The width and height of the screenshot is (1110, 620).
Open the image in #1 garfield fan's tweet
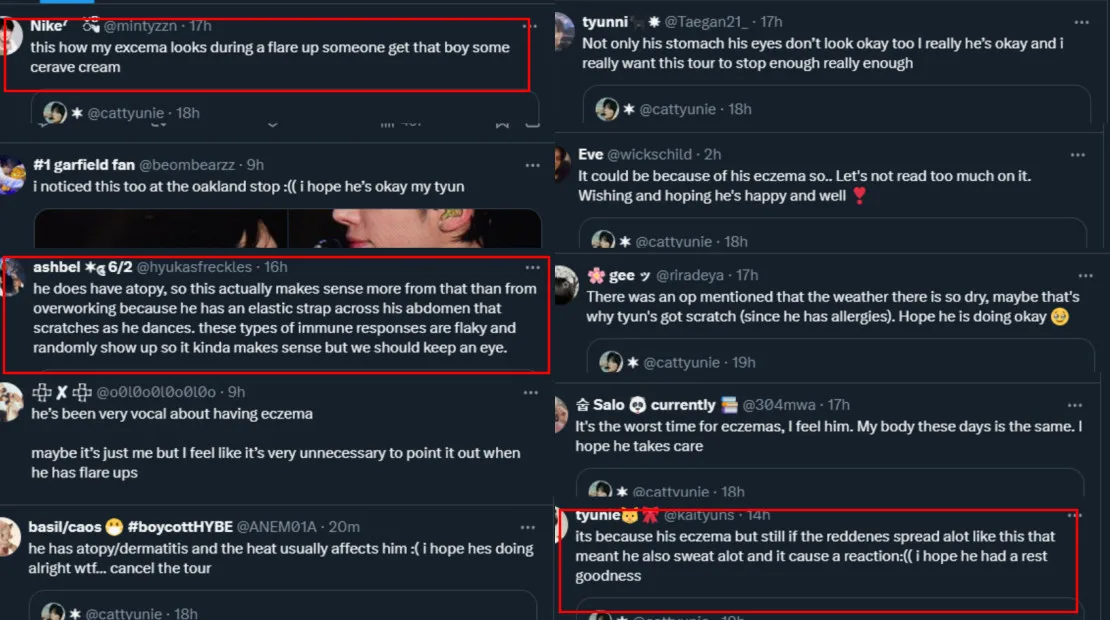288,228
